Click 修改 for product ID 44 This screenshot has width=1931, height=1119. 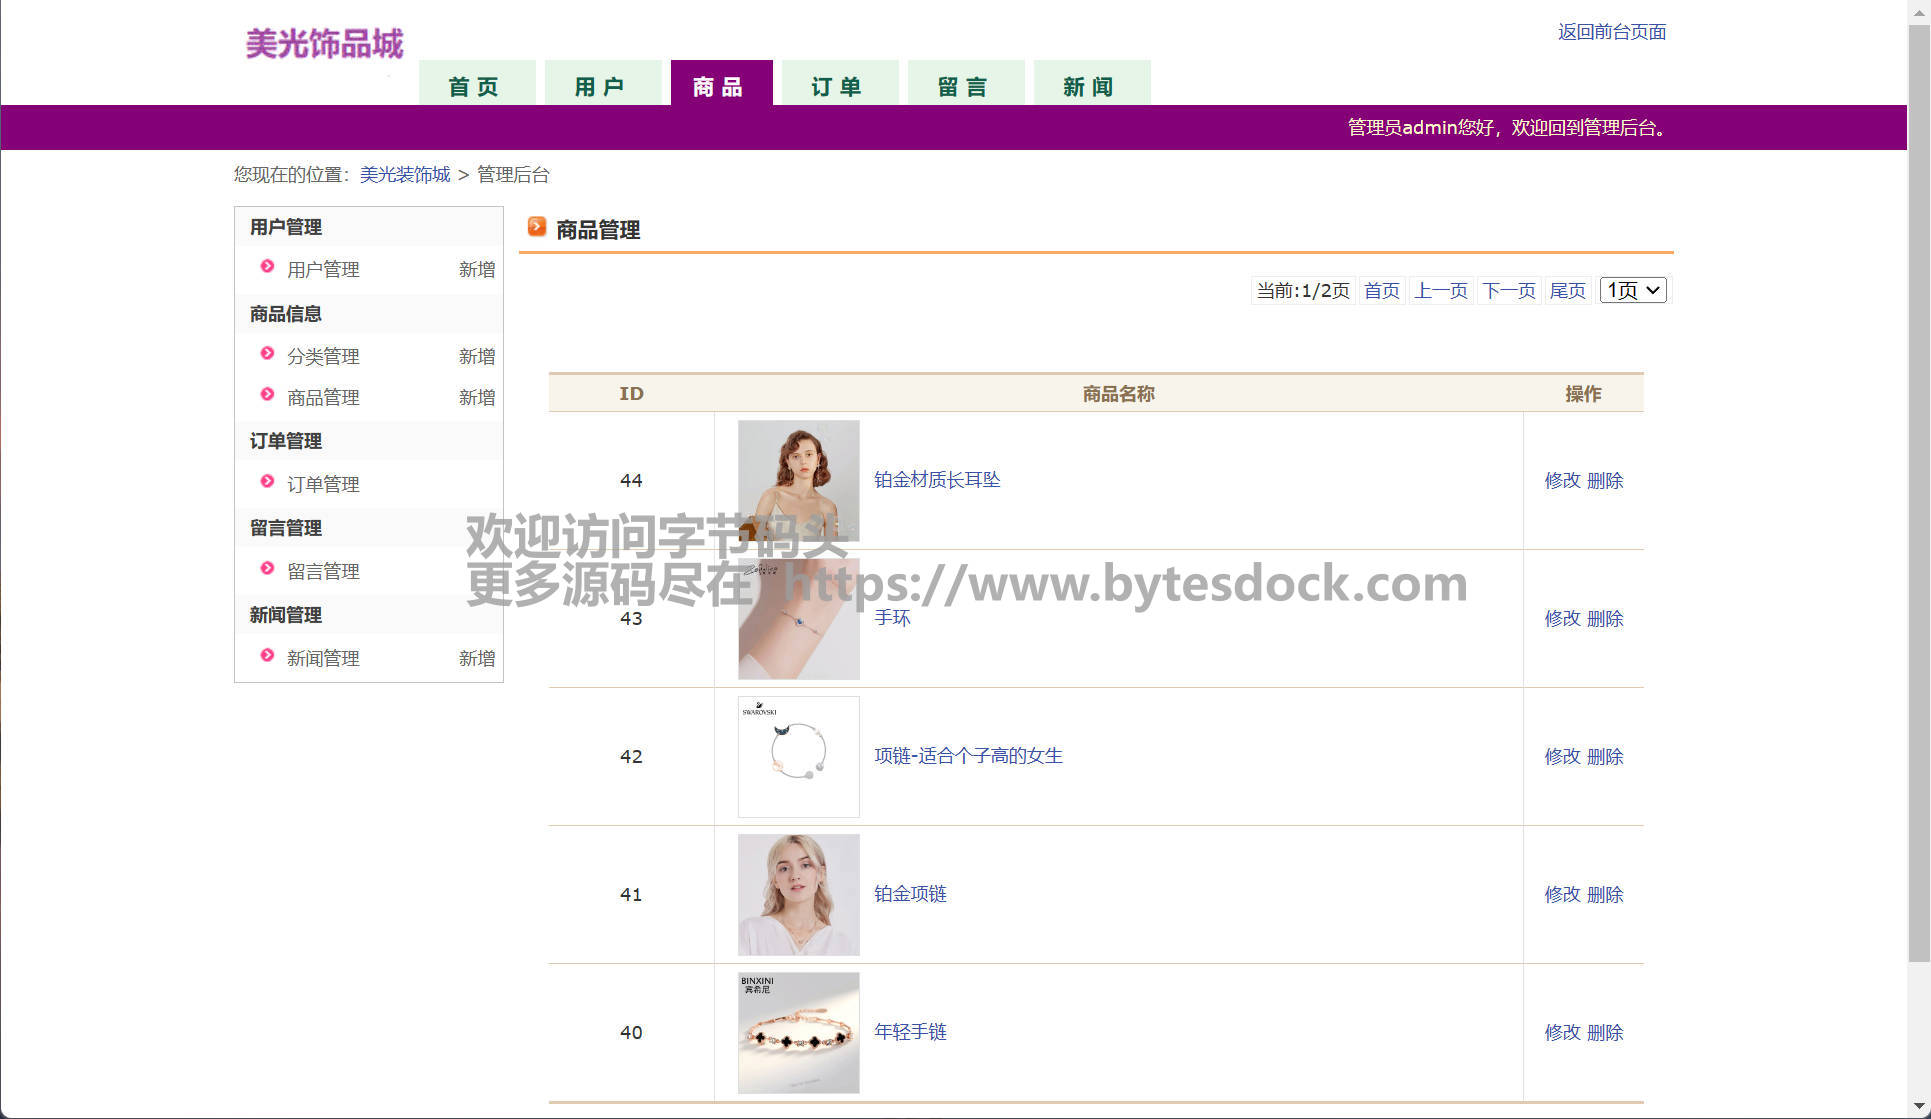[x=1562, y=480]
